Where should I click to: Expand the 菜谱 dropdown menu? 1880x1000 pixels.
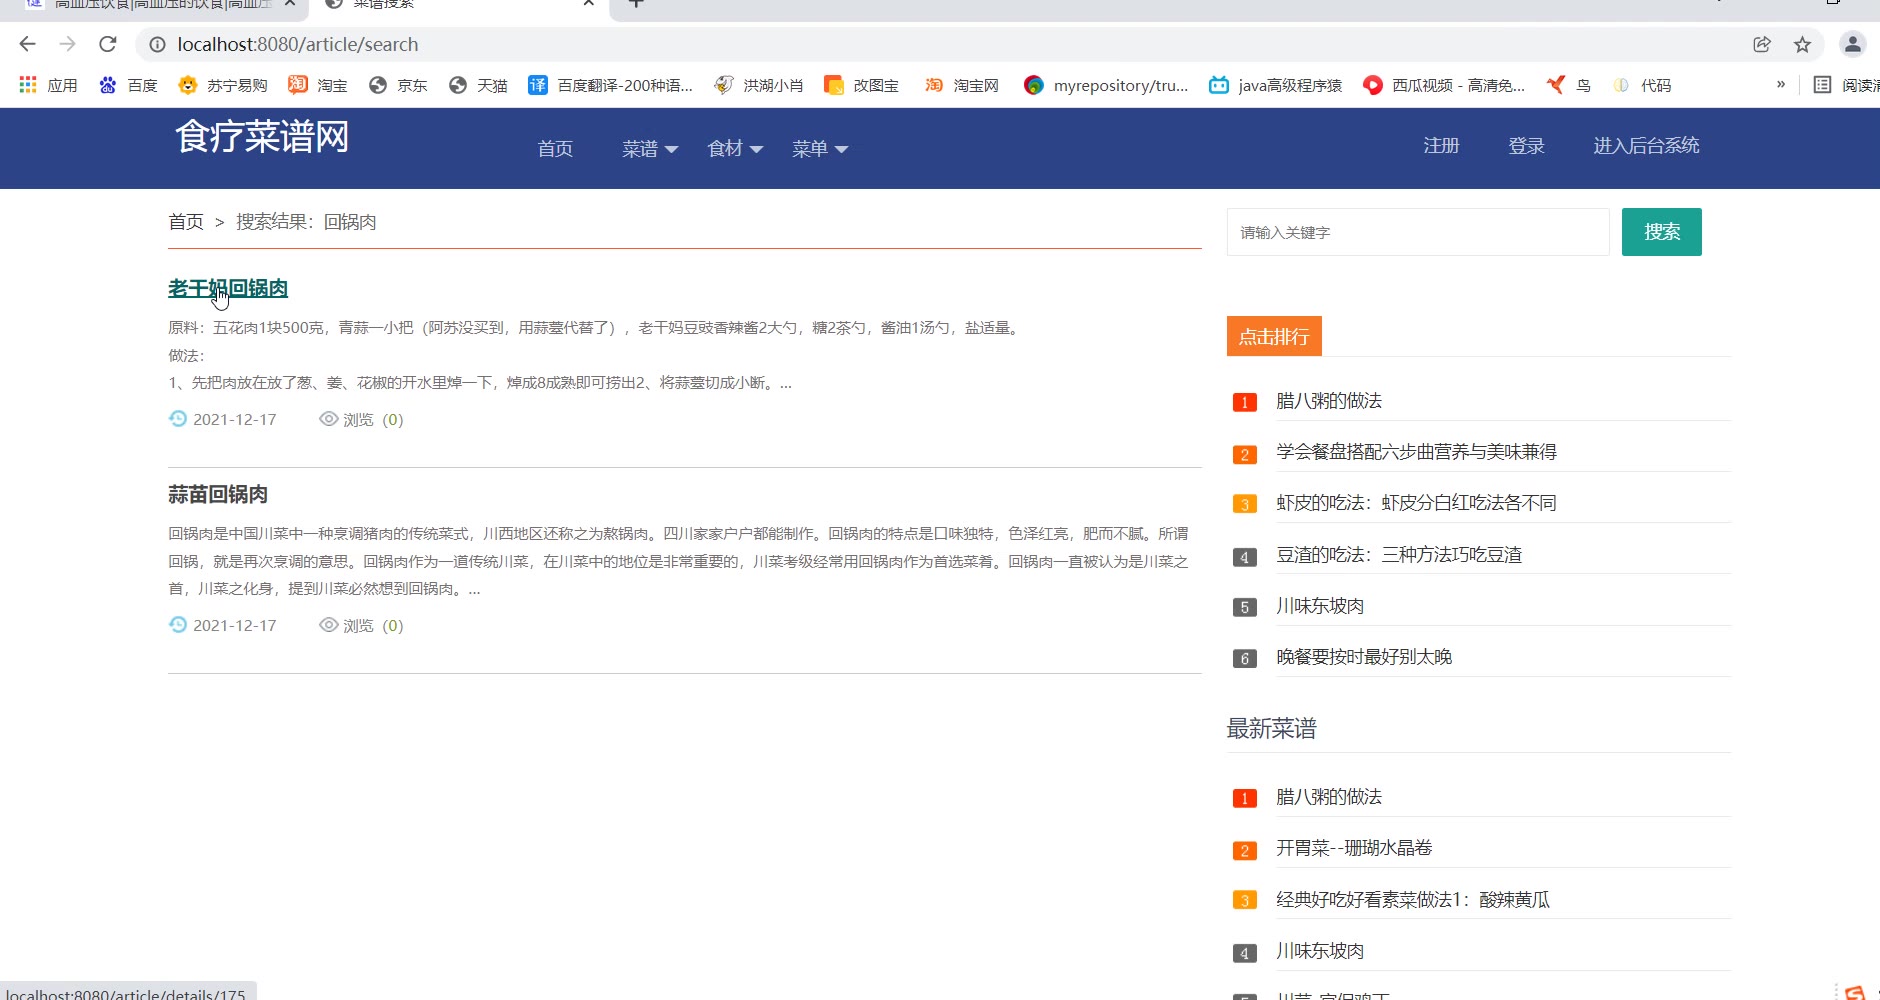click(x=650, y=149)
